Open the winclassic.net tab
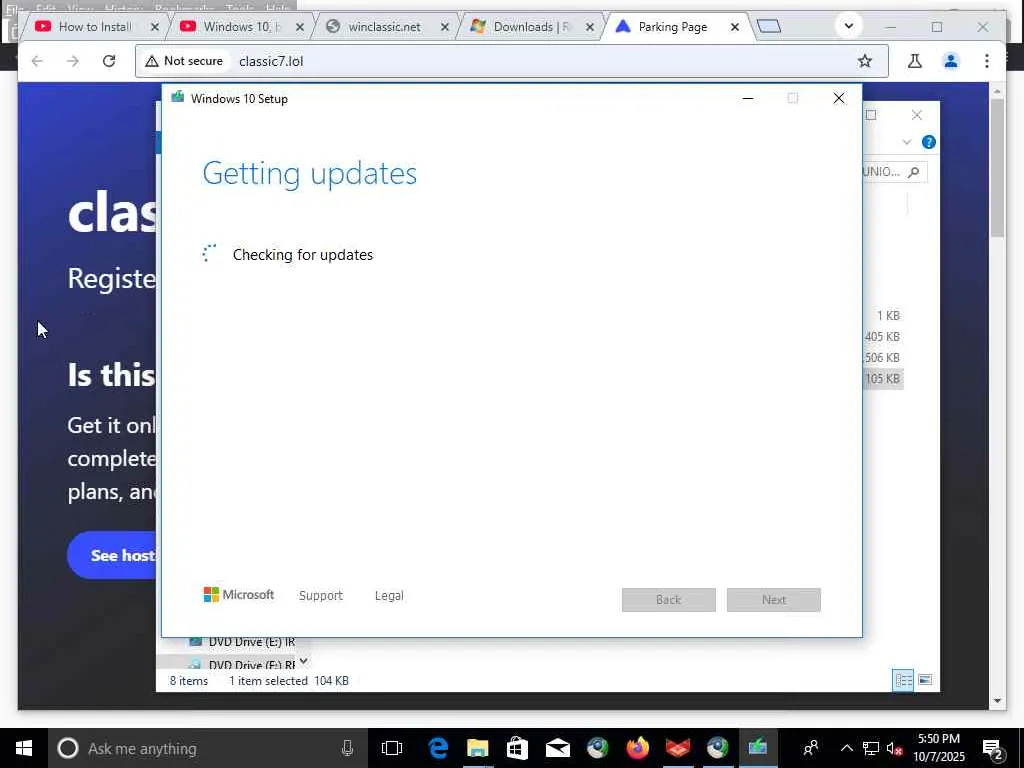This screenshot has width=1024, height=768. coord(385,27)
